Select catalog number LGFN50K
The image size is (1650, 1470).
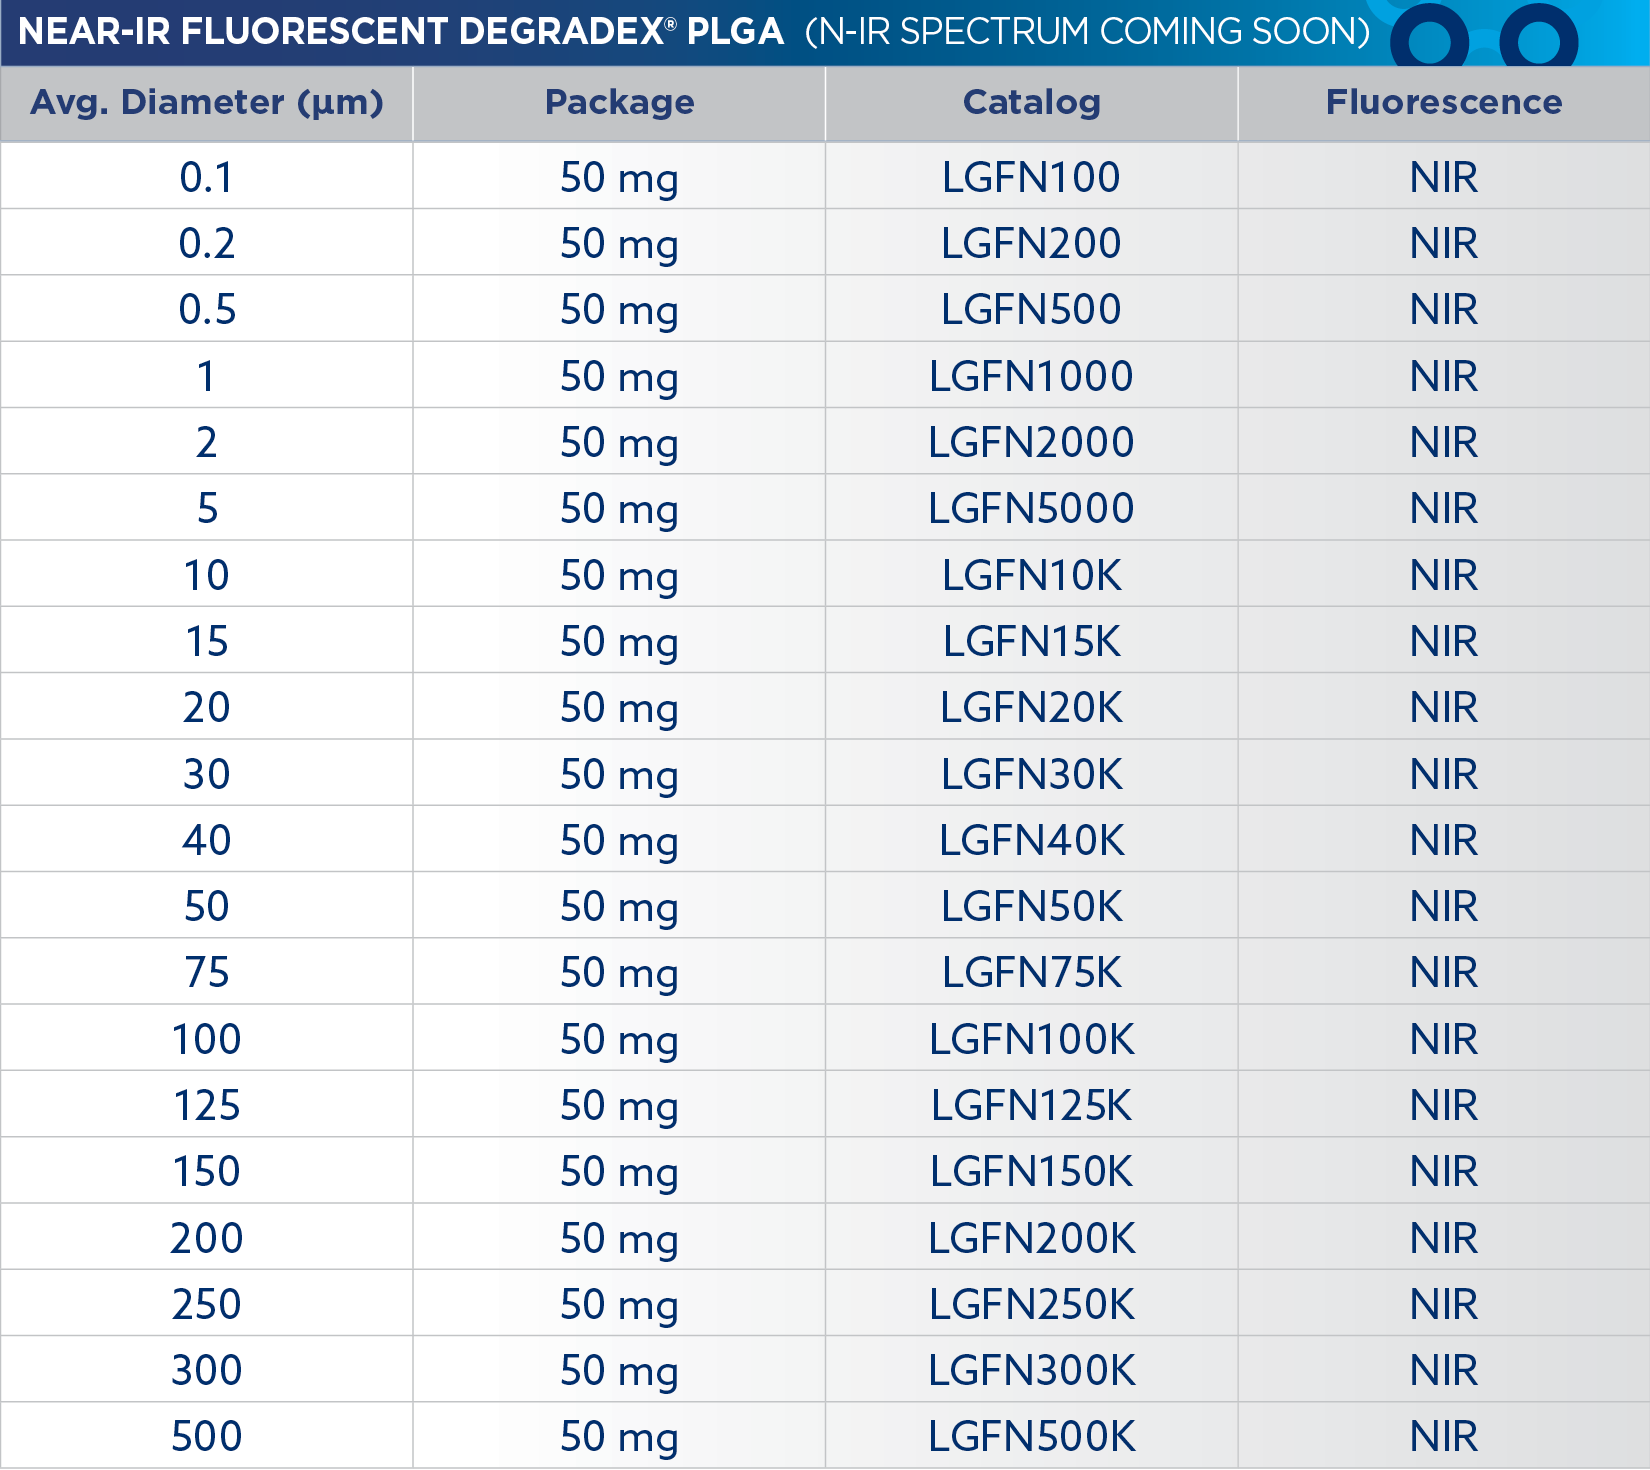tap(1031, 906)
